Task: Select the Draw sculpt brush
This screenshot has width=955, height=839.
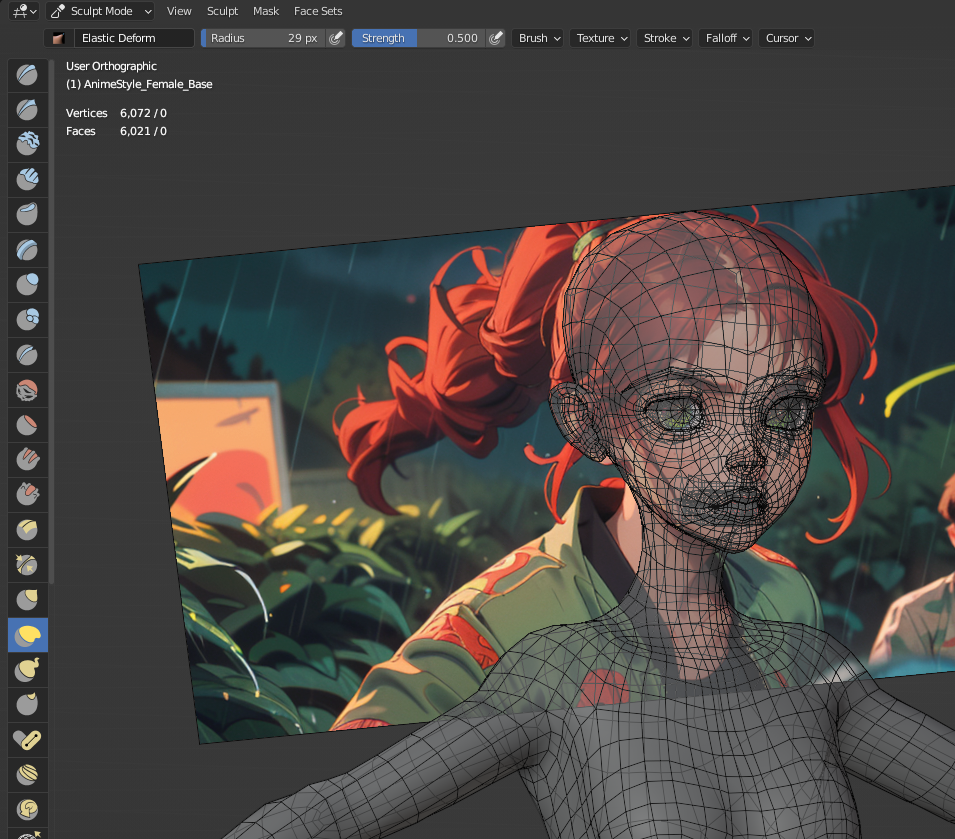Action: tap(27, 75)
